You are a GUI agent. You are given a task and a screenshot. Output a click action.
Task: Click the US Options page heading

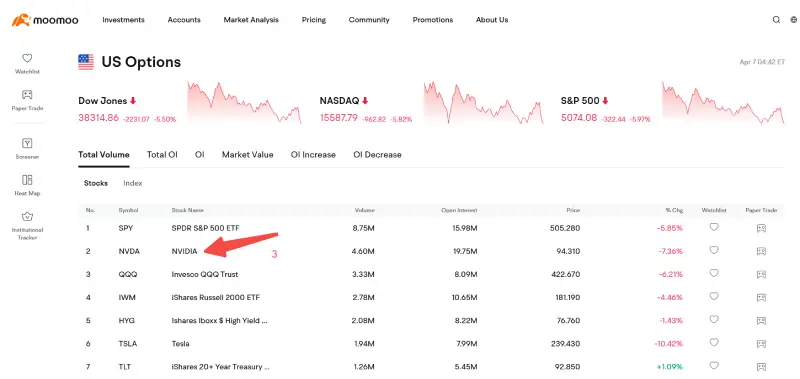[x=141, y=62]
